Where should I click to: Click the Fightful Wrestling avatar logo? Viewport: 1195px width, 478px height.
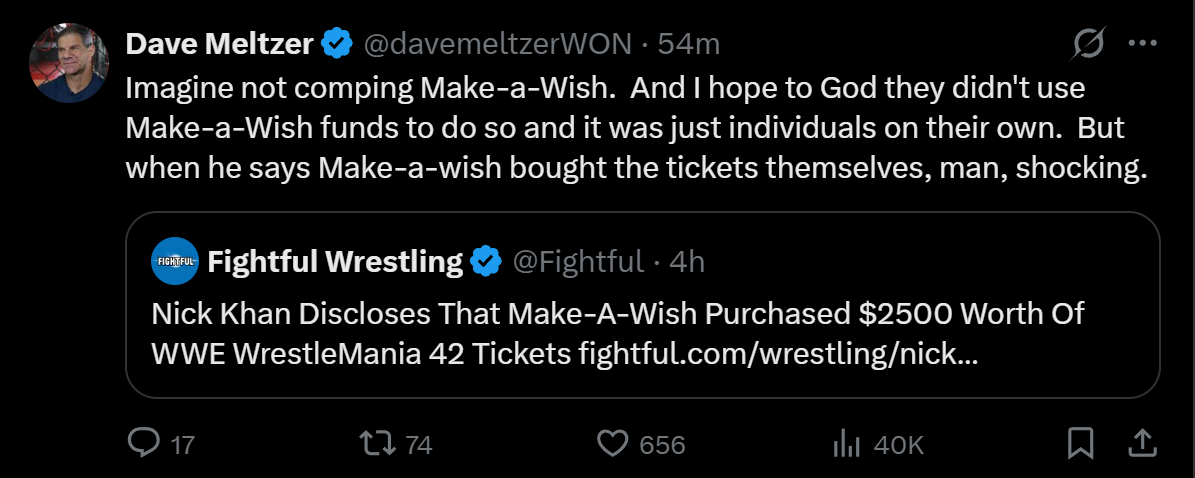coord(175,262)
